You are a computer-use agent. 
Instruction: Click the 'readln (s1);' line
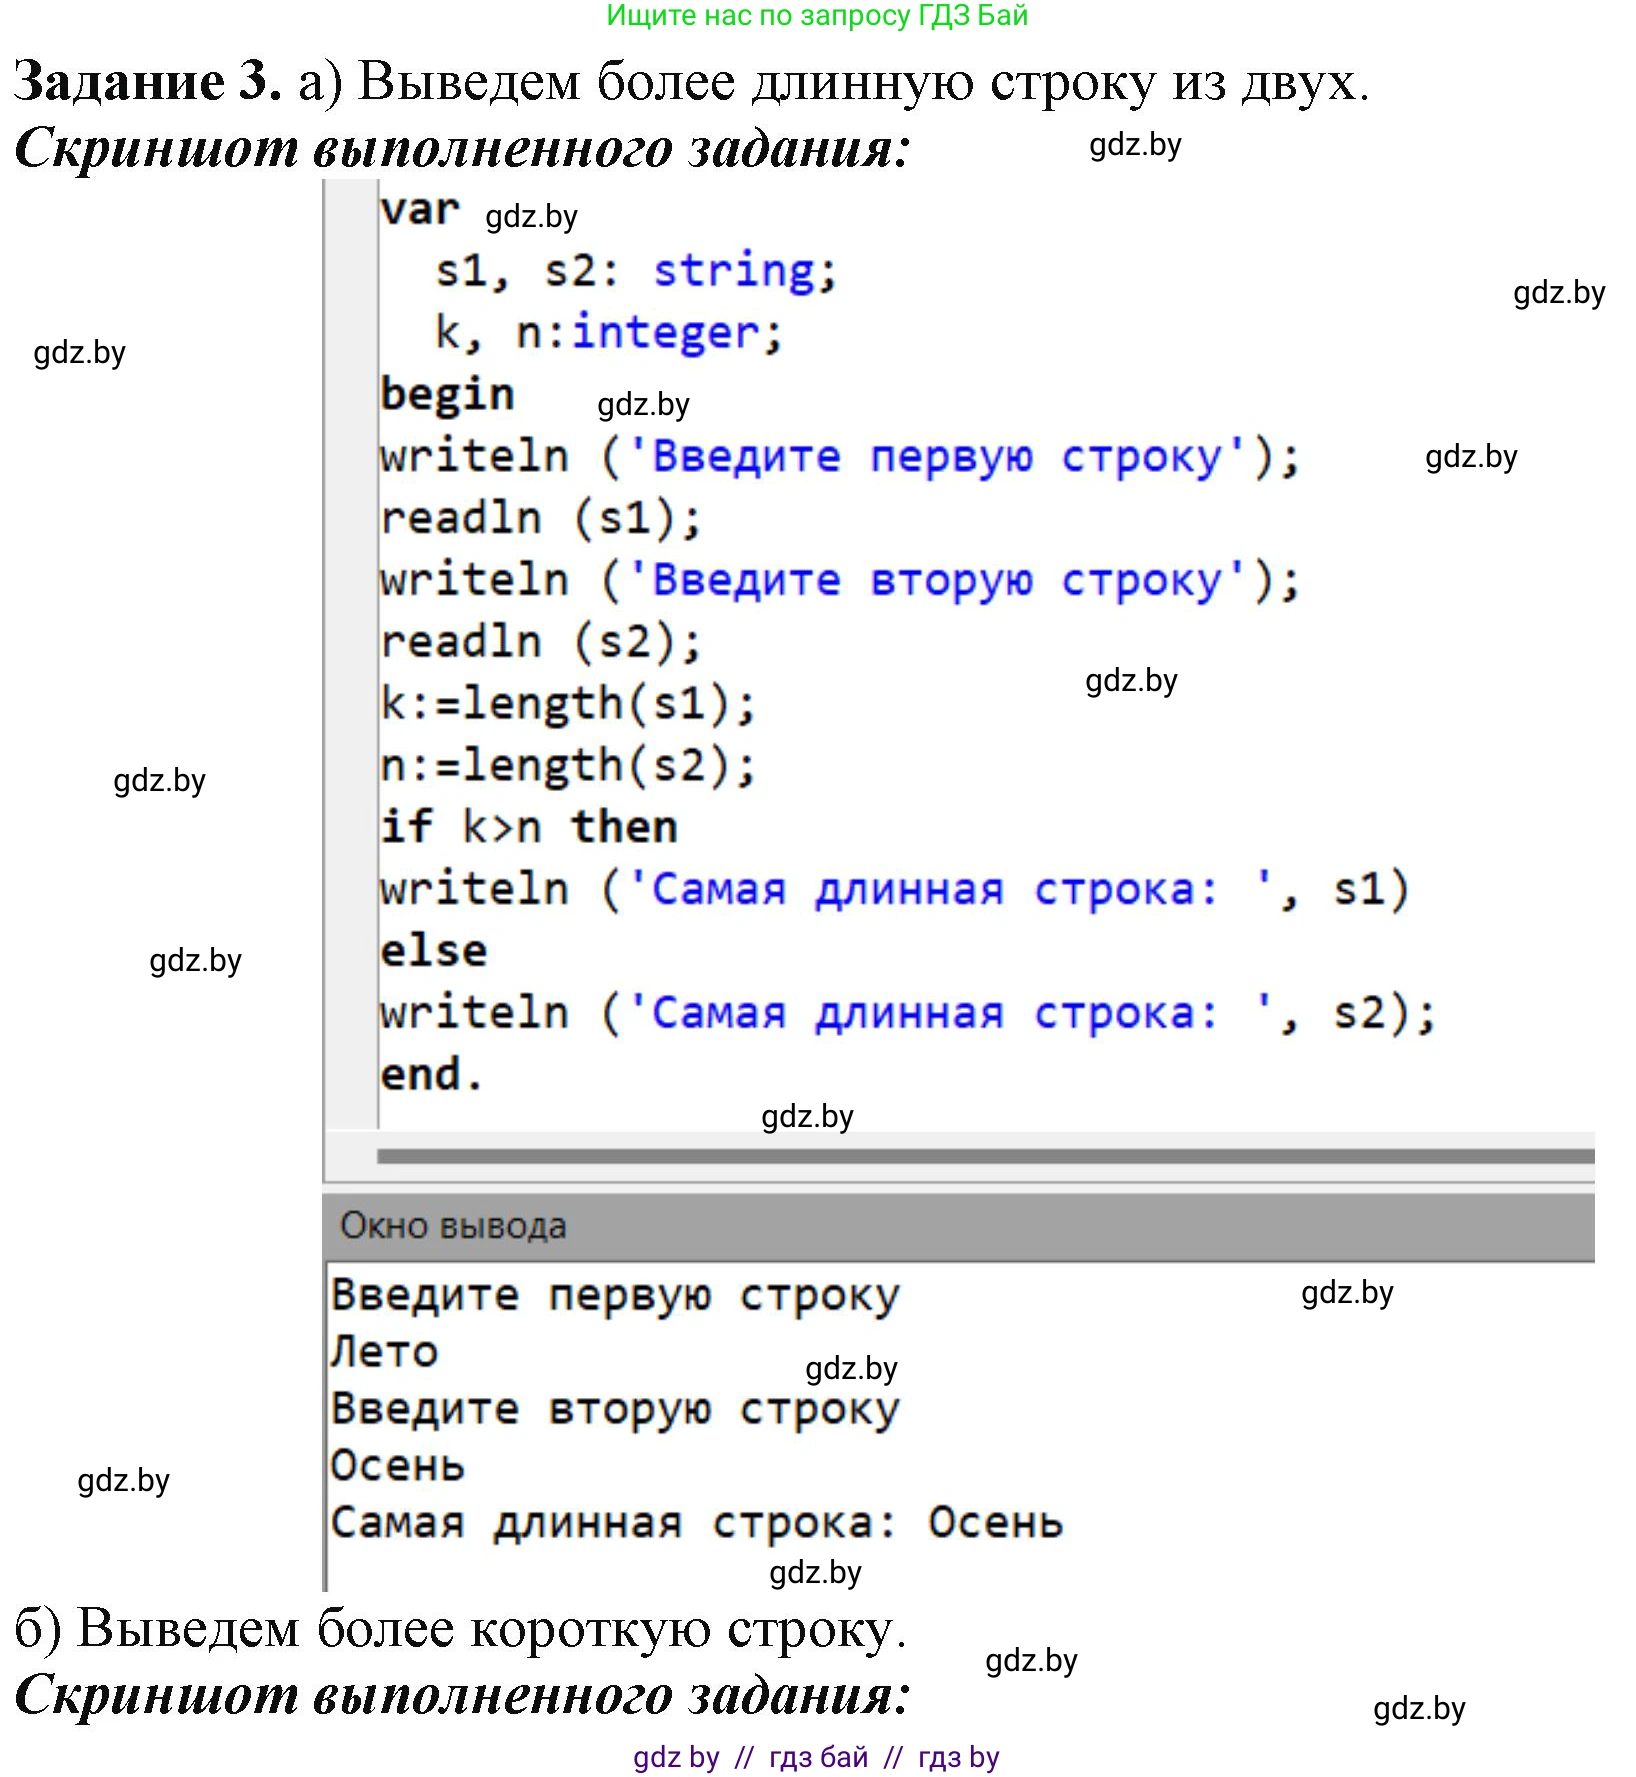click(541, 518)
